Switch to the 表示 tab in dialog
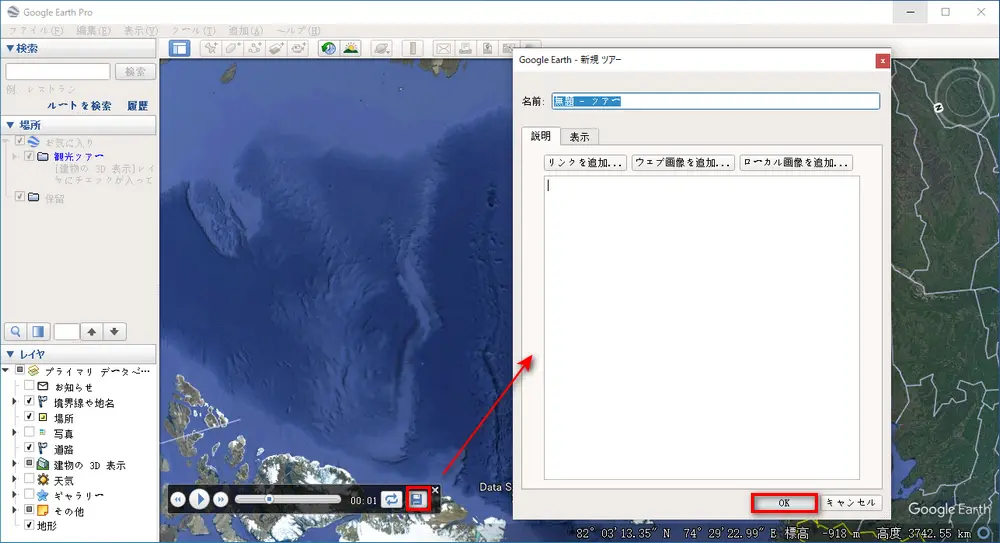Screen dimensions: 1000x543 pyautogui.click(x=579, y=136)
